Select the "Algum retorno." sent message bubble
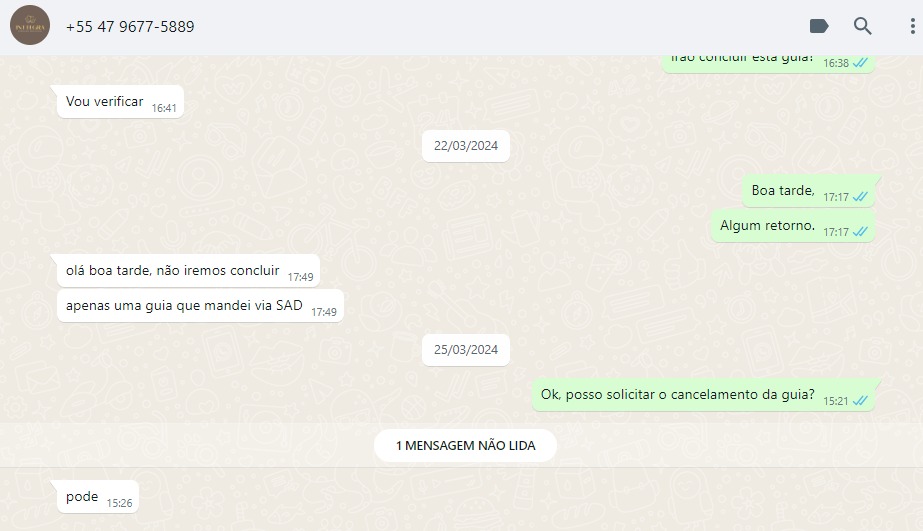 [x=793, y=226]
